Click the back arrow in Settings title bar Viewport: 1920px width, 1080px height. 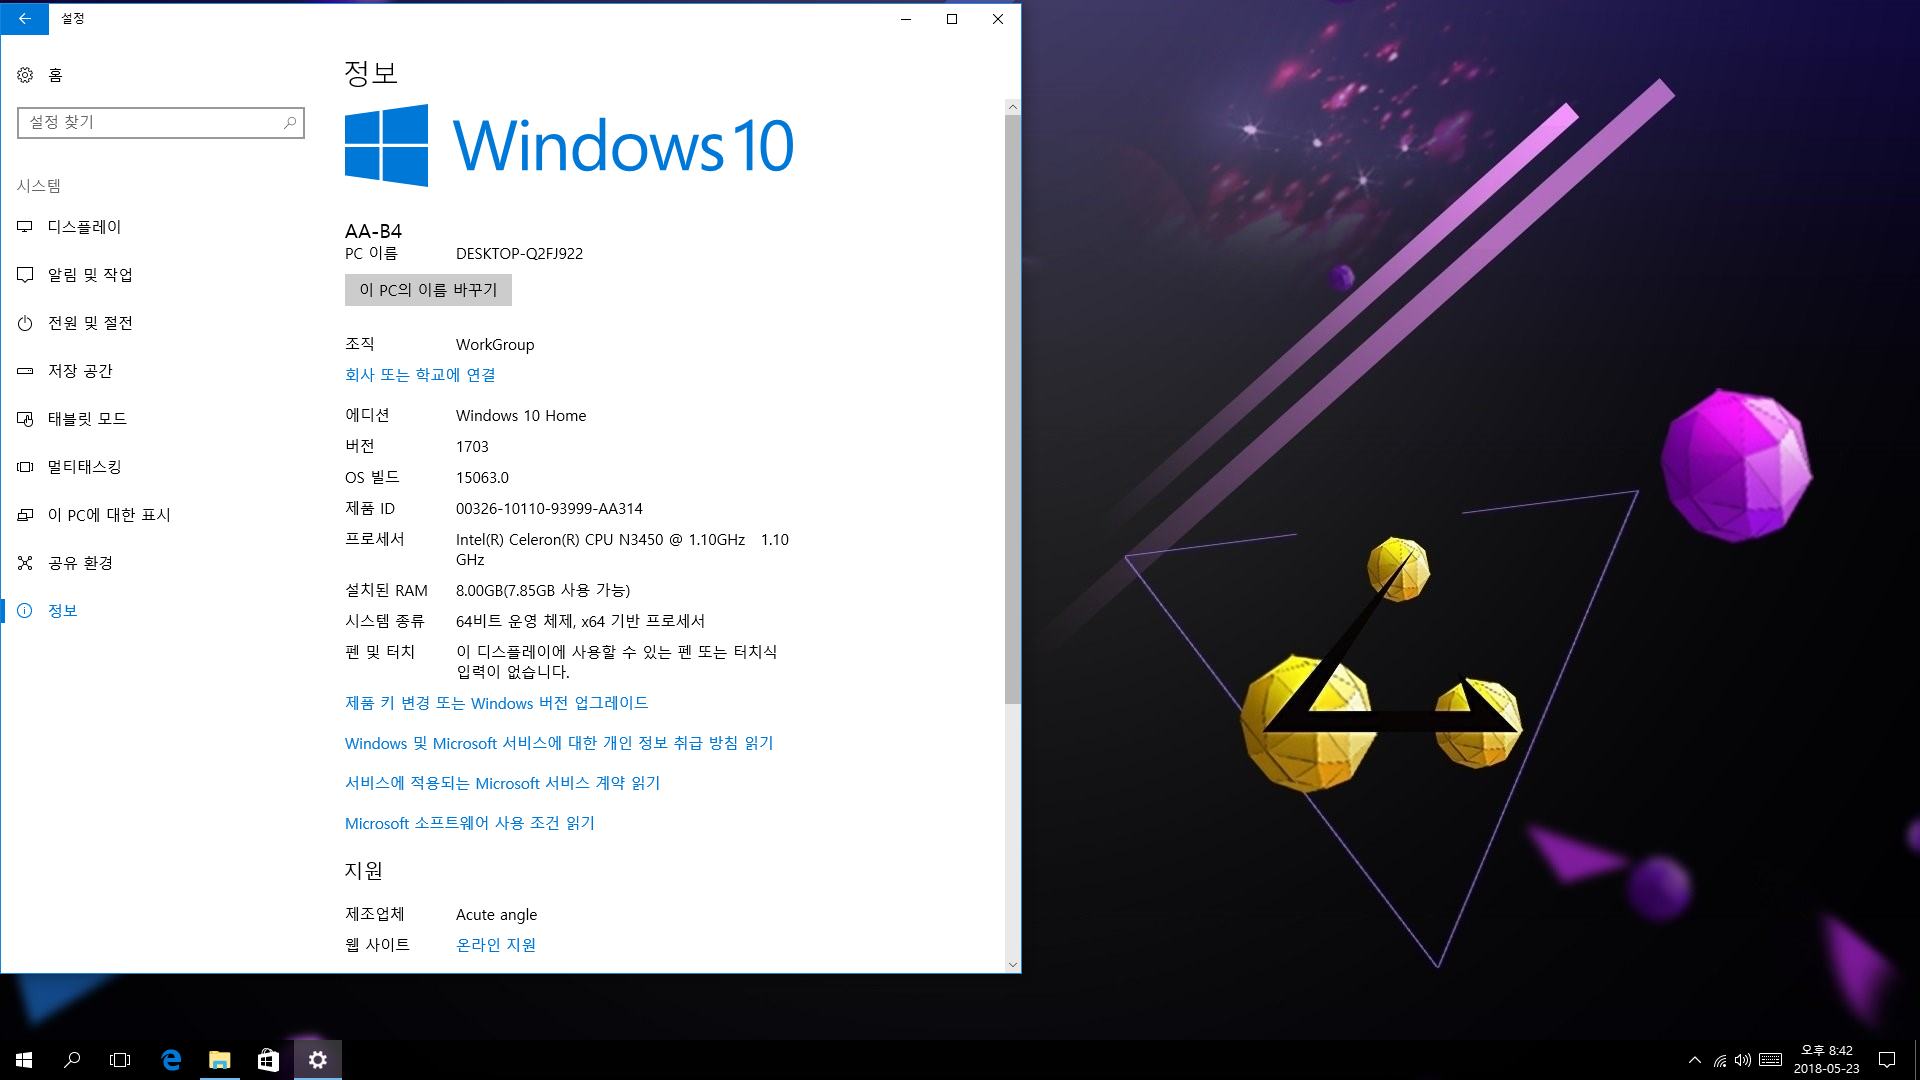tap(24, 18)
